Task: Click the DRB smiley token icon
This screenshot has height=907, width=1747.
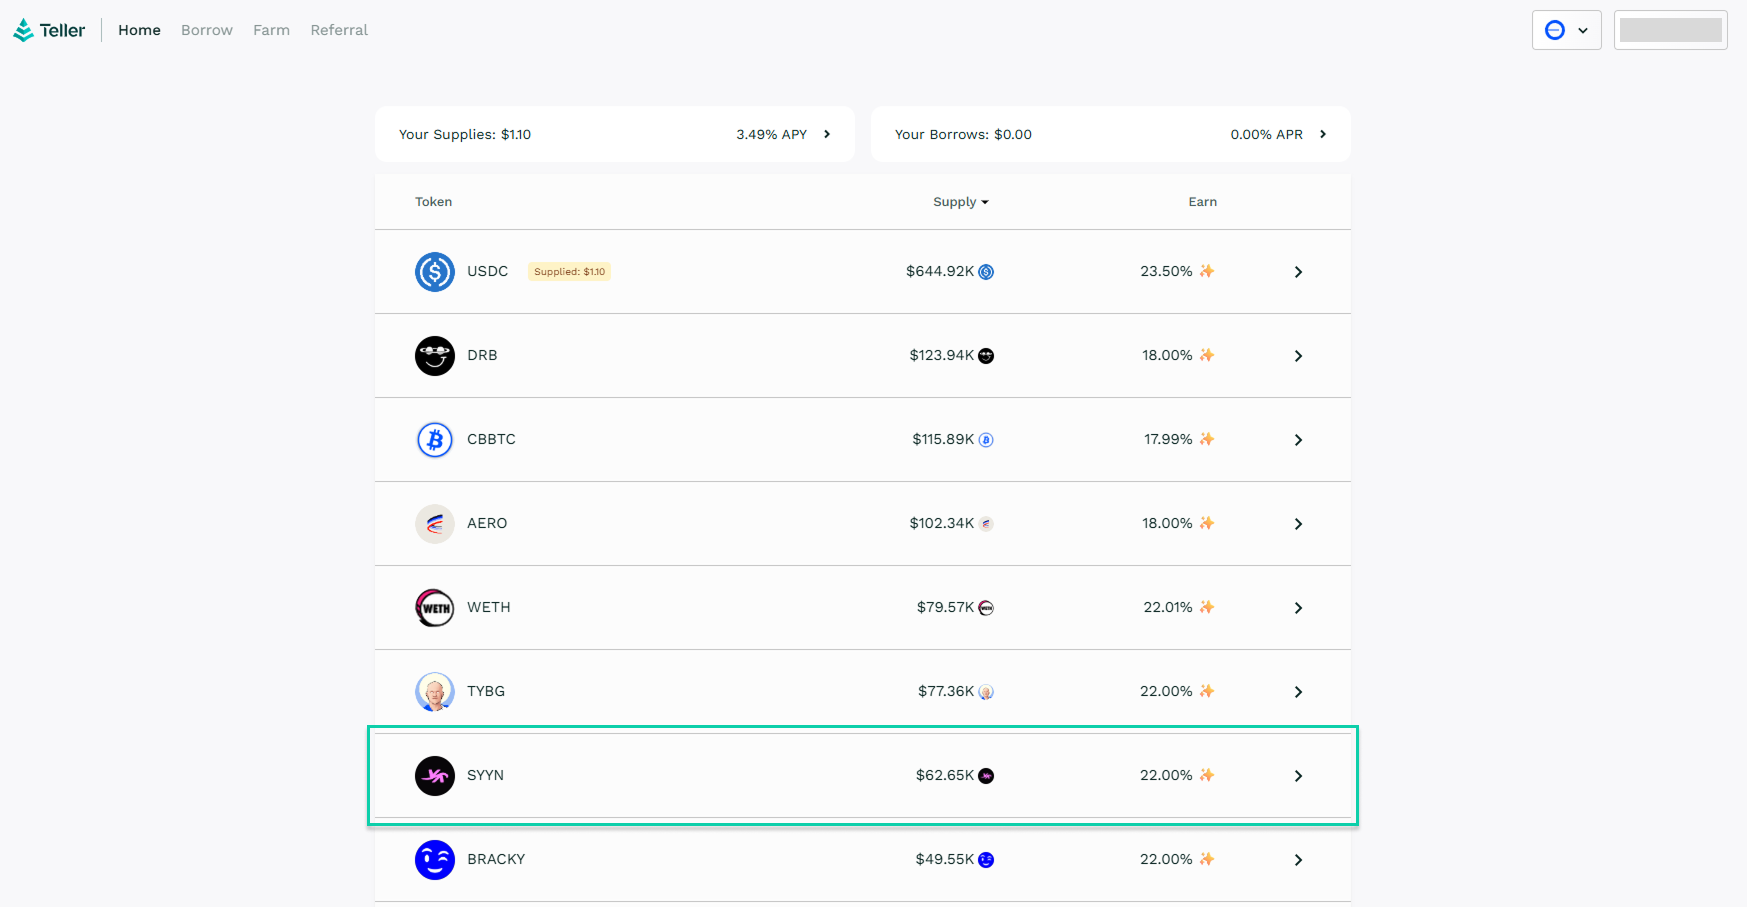Action: 434,356
